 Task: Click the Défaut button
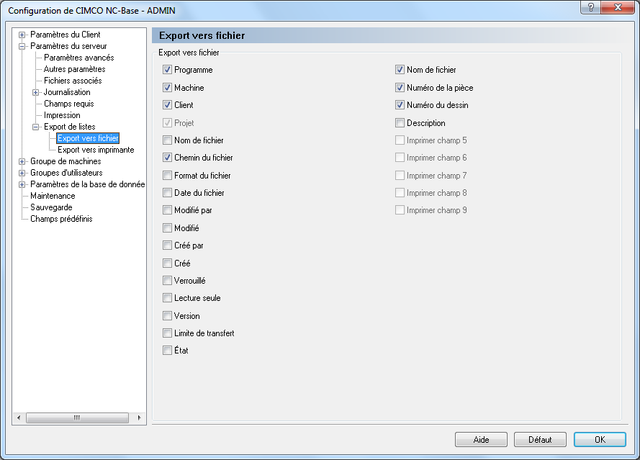coord(540,440)
